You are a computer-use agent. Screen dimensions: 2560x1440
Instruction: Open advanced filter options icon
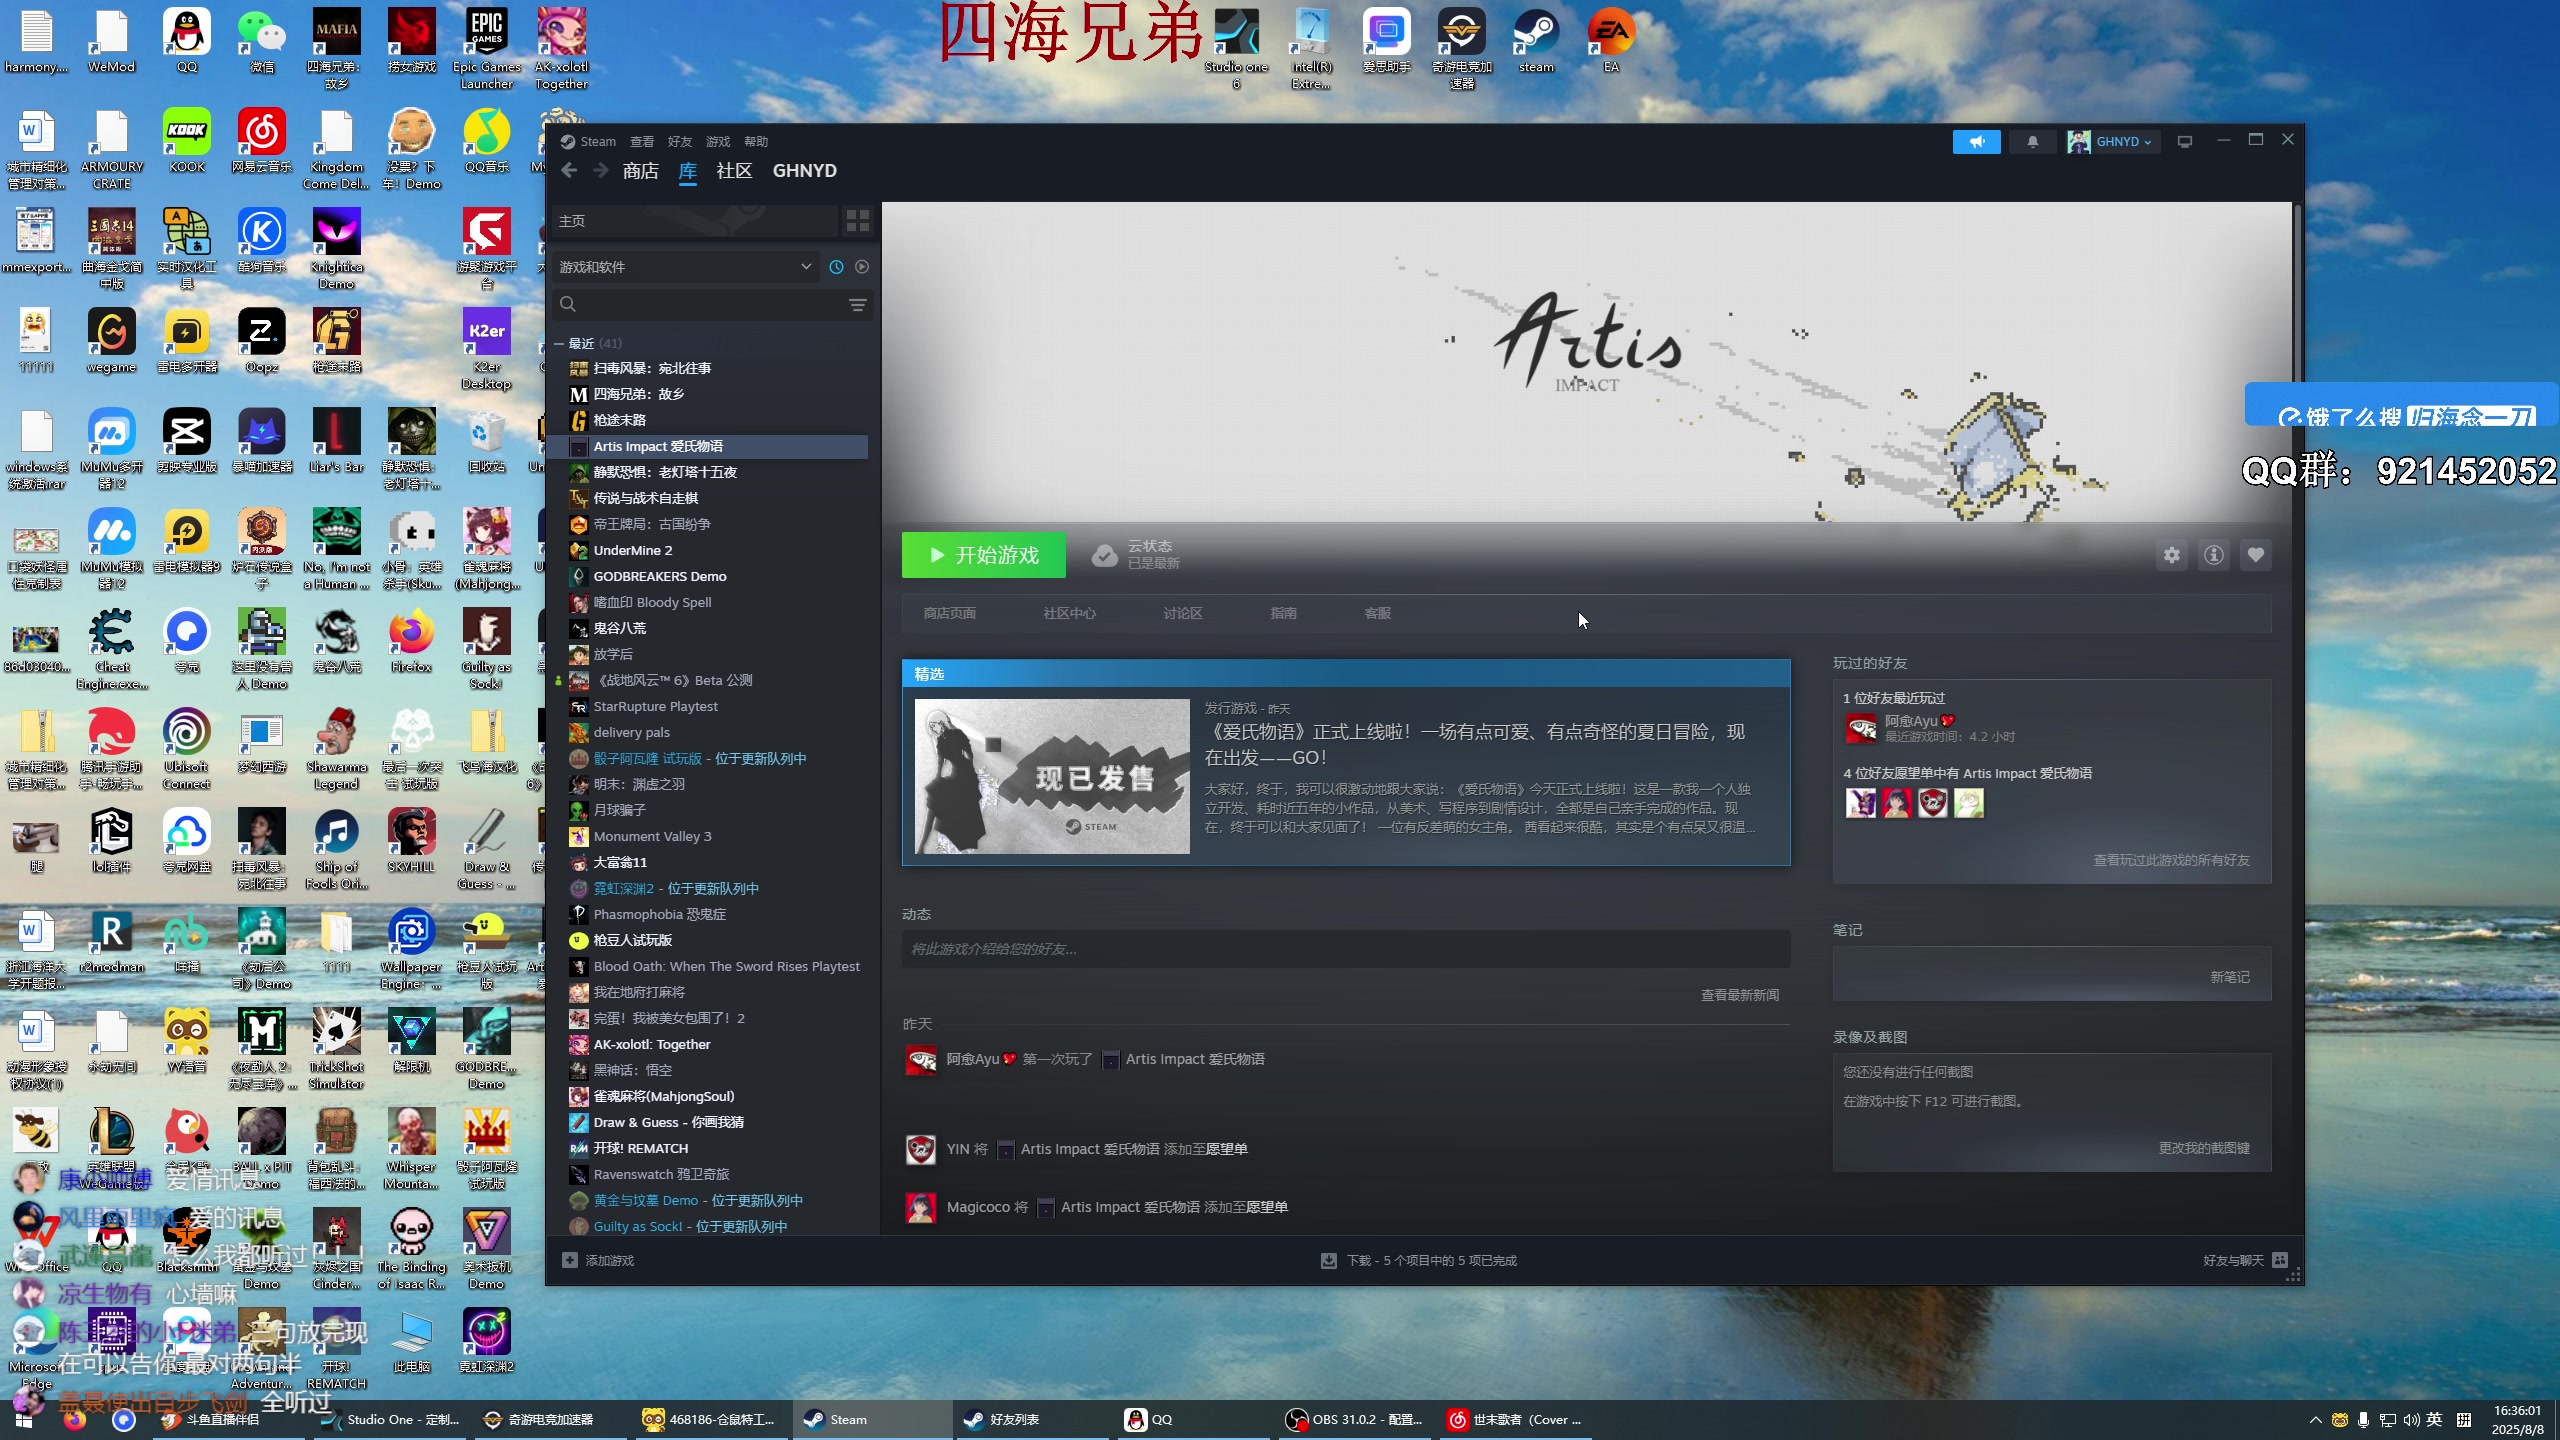[857, 304]
